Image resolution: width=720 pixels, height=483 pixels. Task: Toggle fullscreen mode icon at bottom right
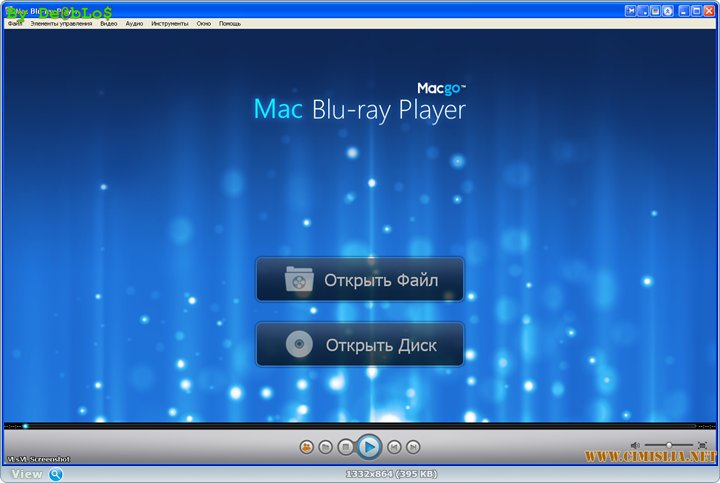click(x=702, y=445)
